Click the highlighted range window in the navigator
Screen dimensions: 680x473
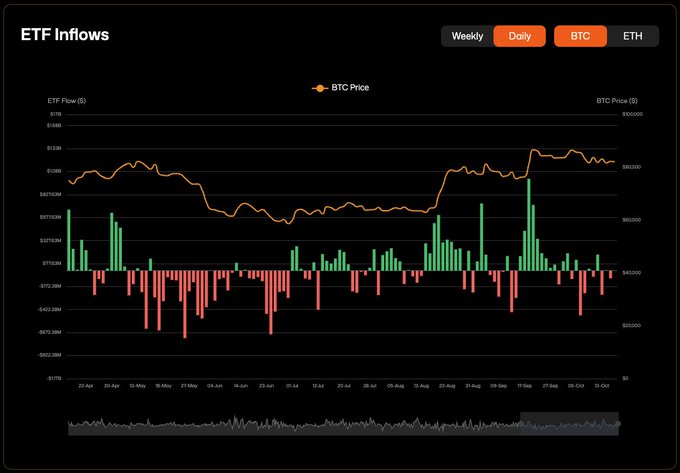click(x=569, y=424)
